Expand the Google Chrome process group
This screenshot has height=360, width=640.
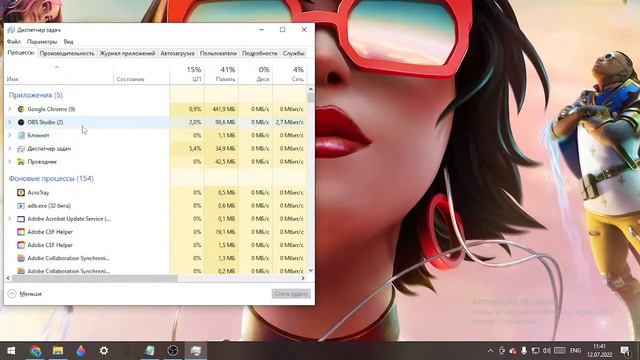coord(9,109)
